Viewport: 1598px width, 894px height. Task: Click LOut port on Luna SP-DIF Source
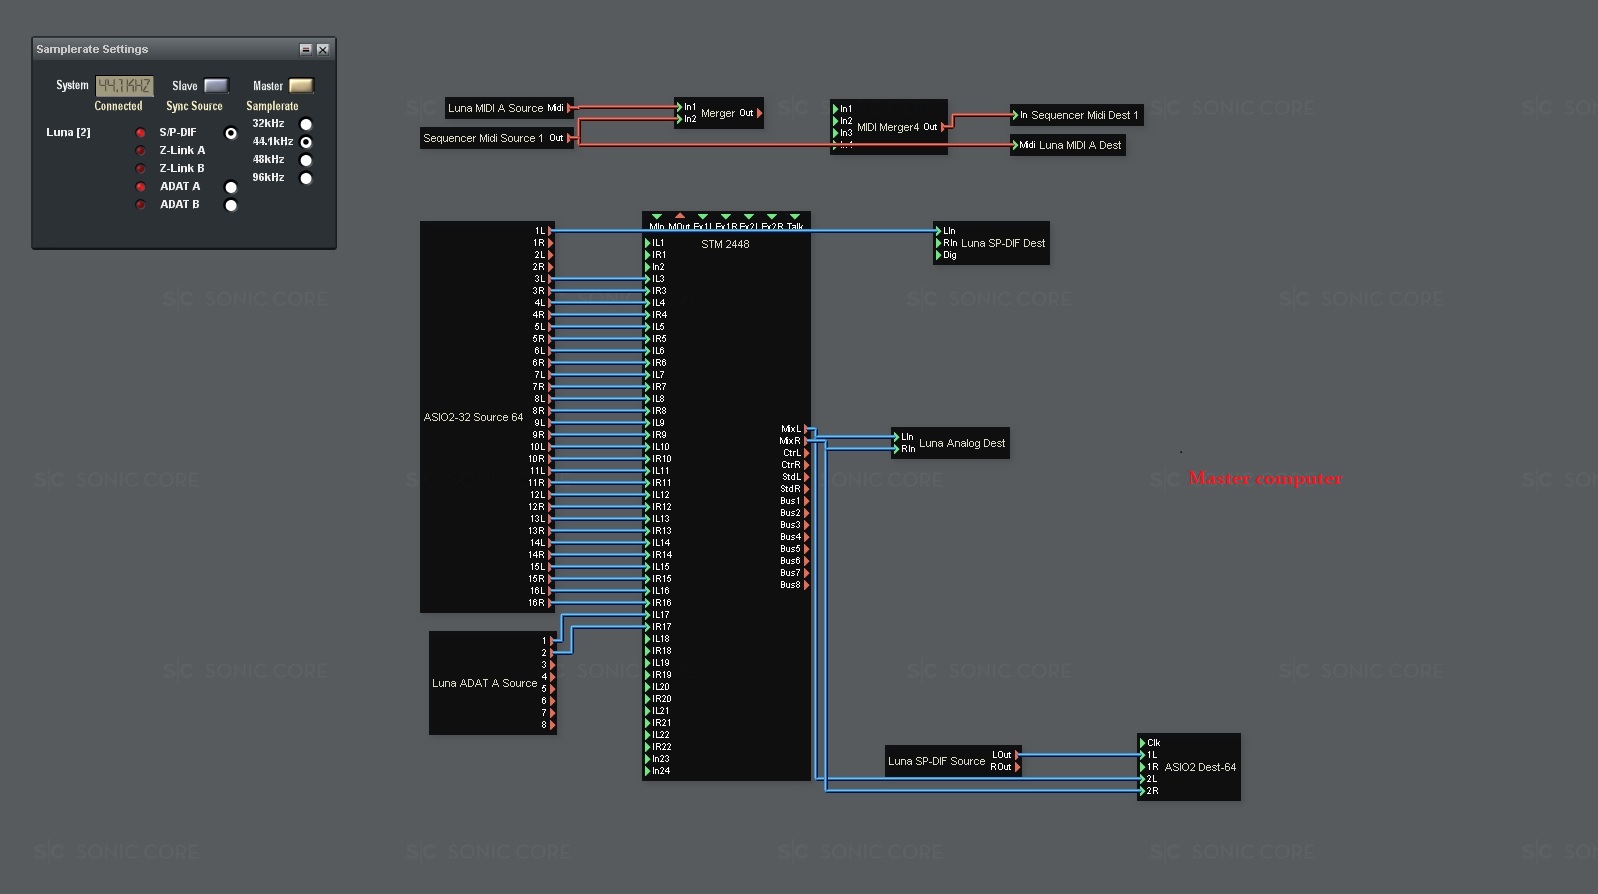(1017, 755)
